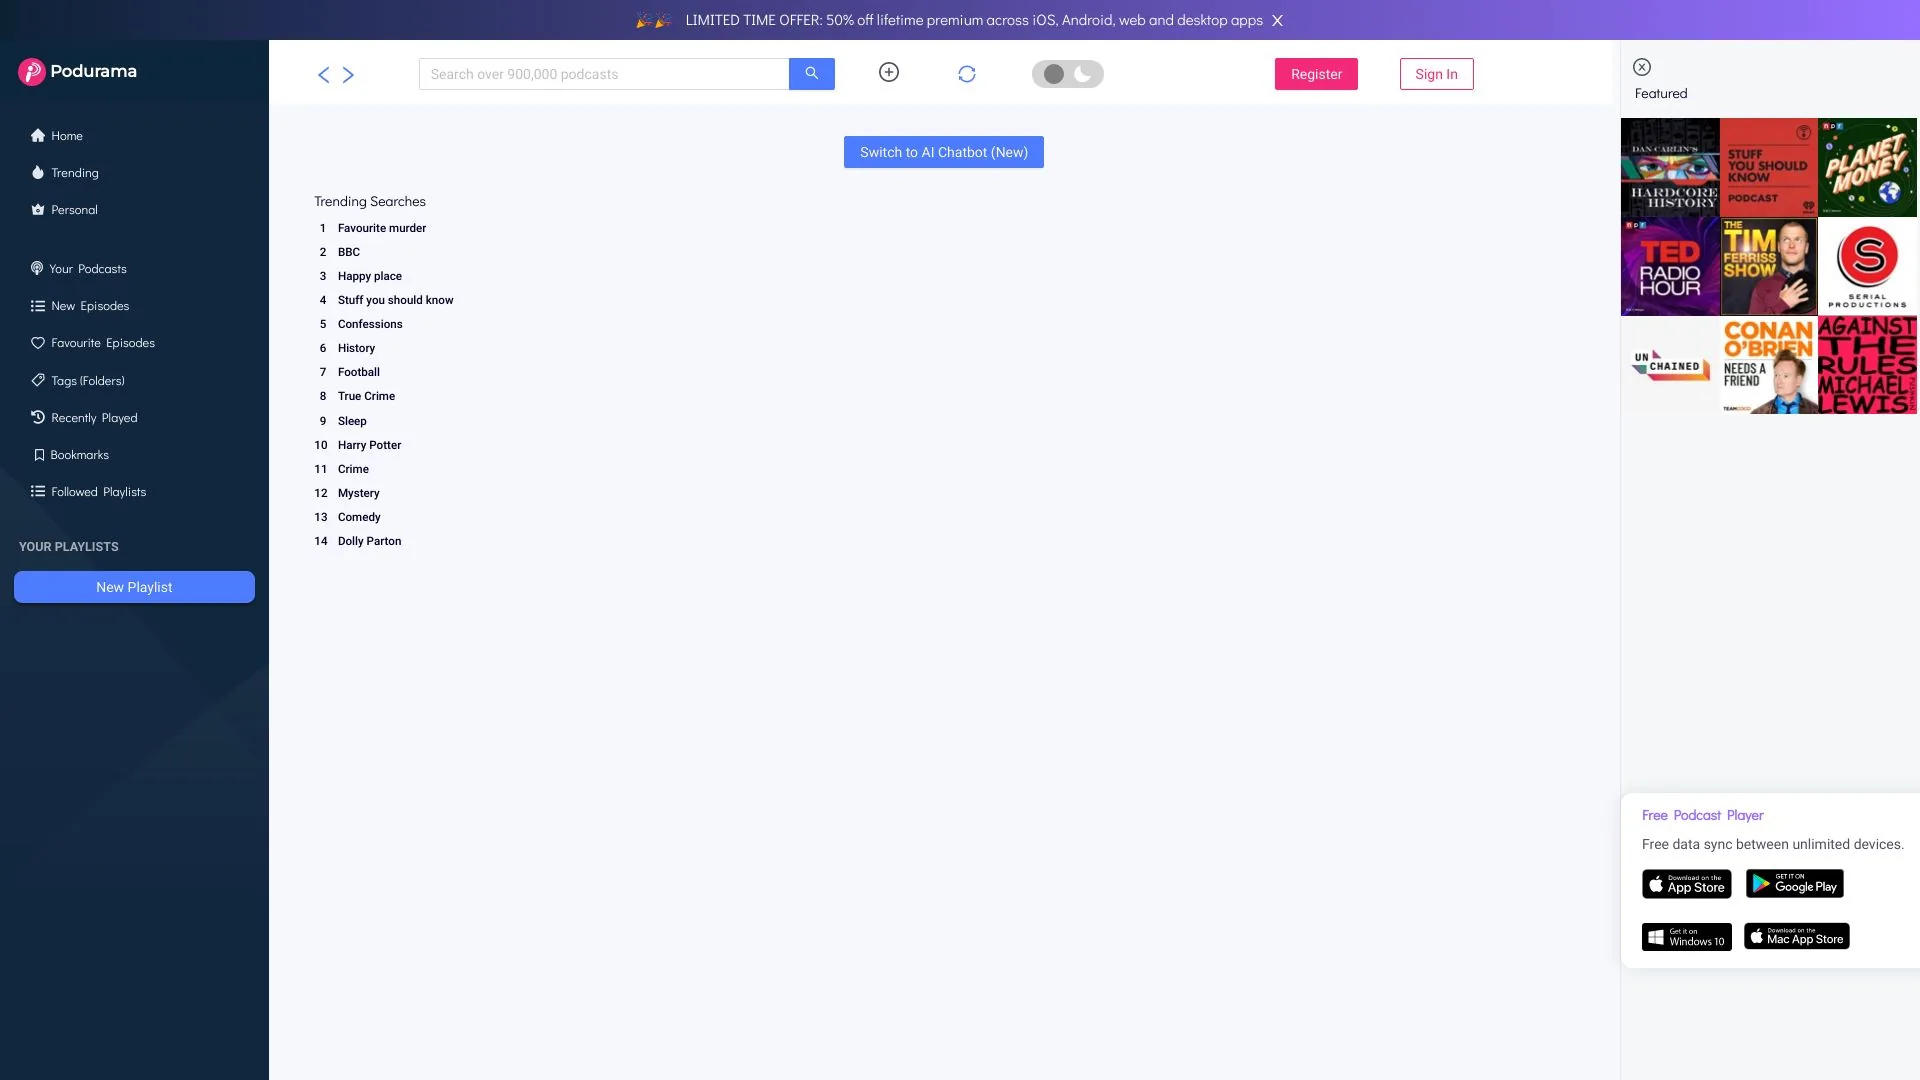Go back with the left arrow
The image size is (1920, 1080).
[x=323, y=75]
